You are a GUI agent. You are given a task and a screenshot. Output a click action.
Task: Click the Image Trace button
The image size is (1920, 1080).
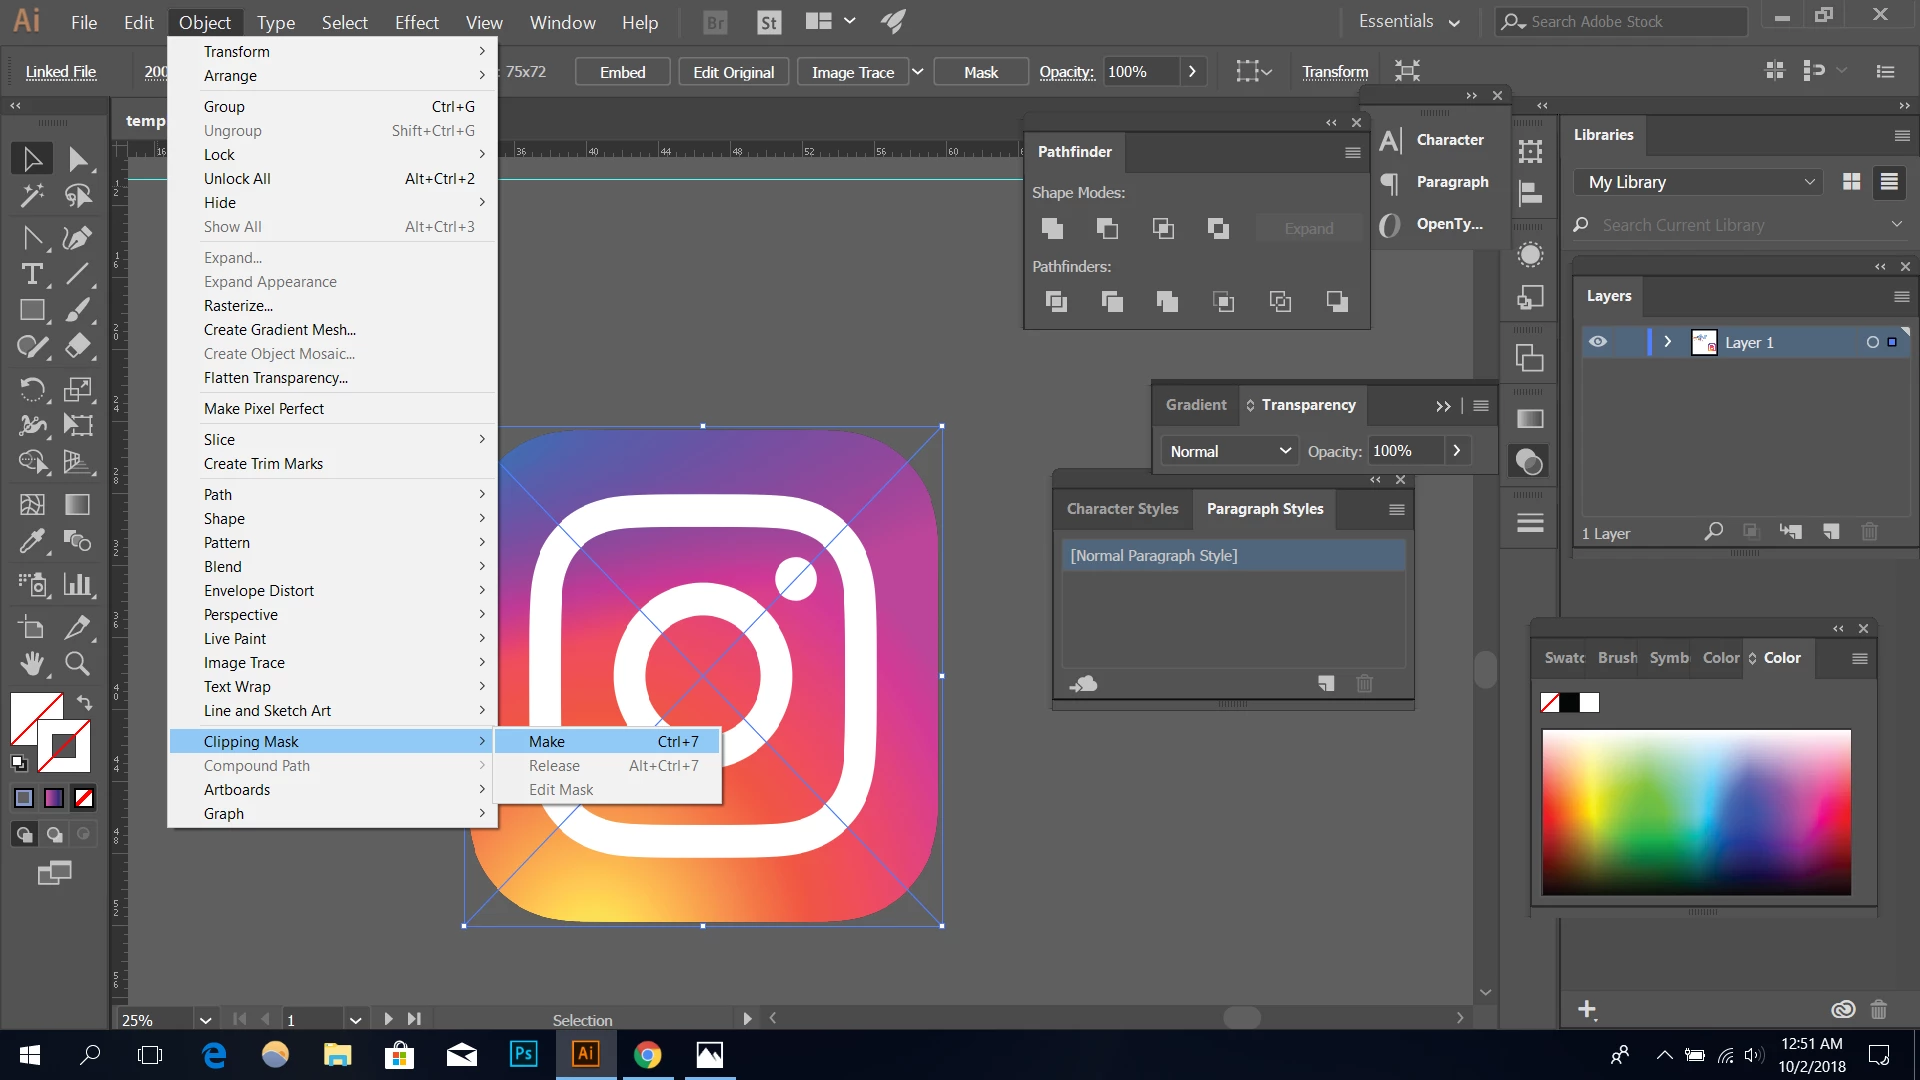[x=852, y=72]
